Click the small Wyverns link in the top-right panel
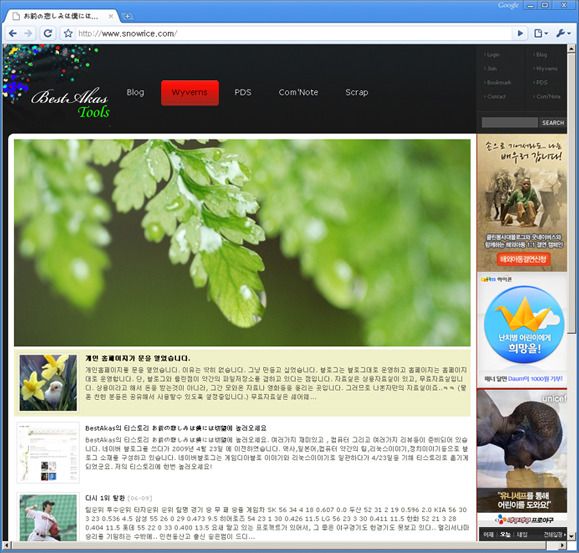Image resolution: width=579 pixels, height=553 pixels. point(546,69)
